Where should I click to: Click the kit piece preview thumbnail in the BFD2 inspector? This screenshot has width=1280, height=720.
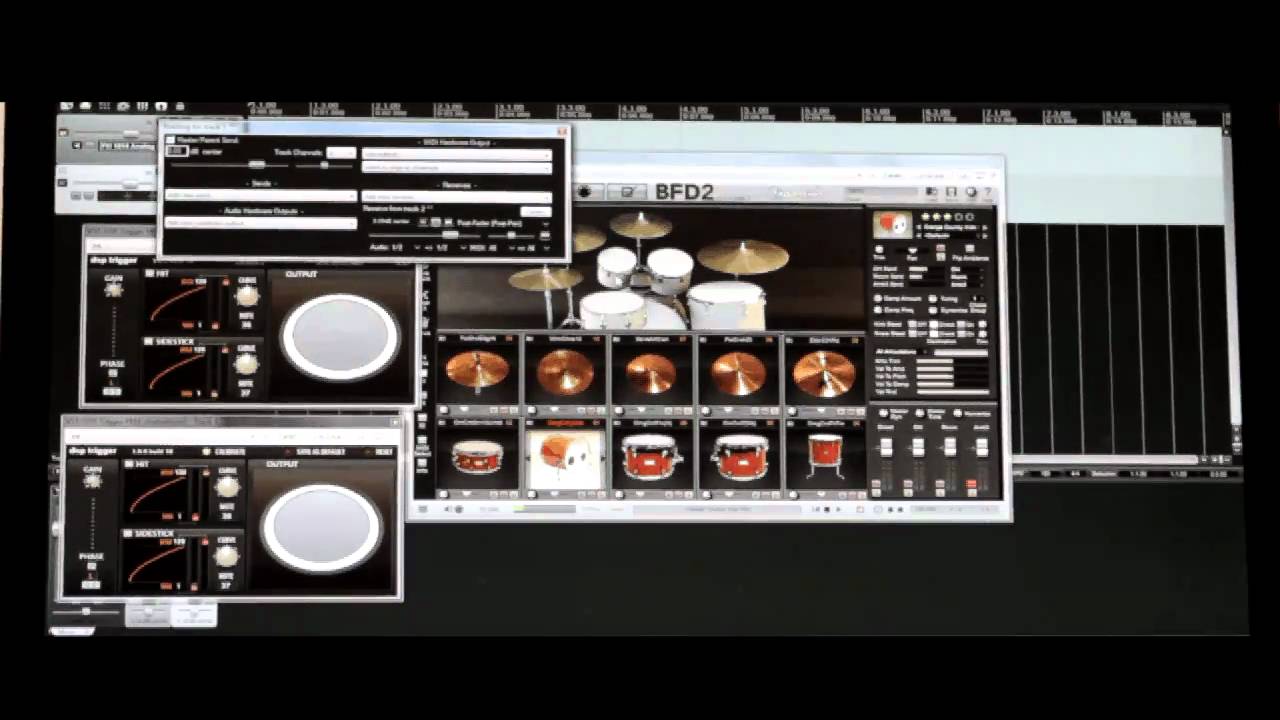click(x=891, y=225)
